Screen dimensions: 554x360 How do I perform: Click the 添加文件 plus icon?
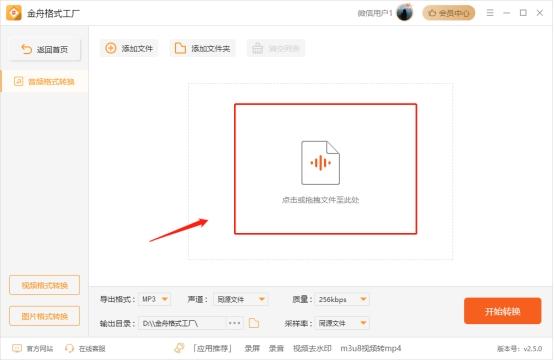coord(111,48)
